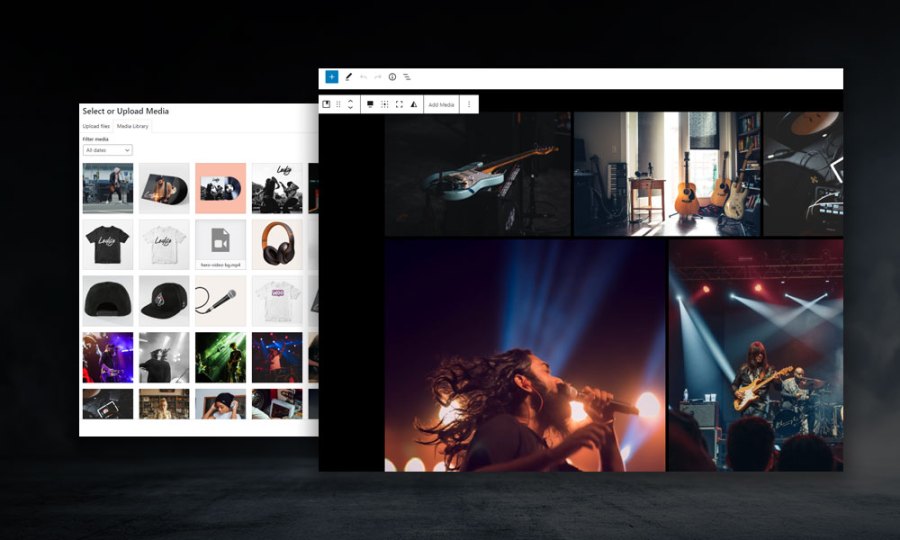The height and width of the screenshot is (540, 900).
Task: Open the block list view outline
Action: pyautogui.click(x=407, y=77)
